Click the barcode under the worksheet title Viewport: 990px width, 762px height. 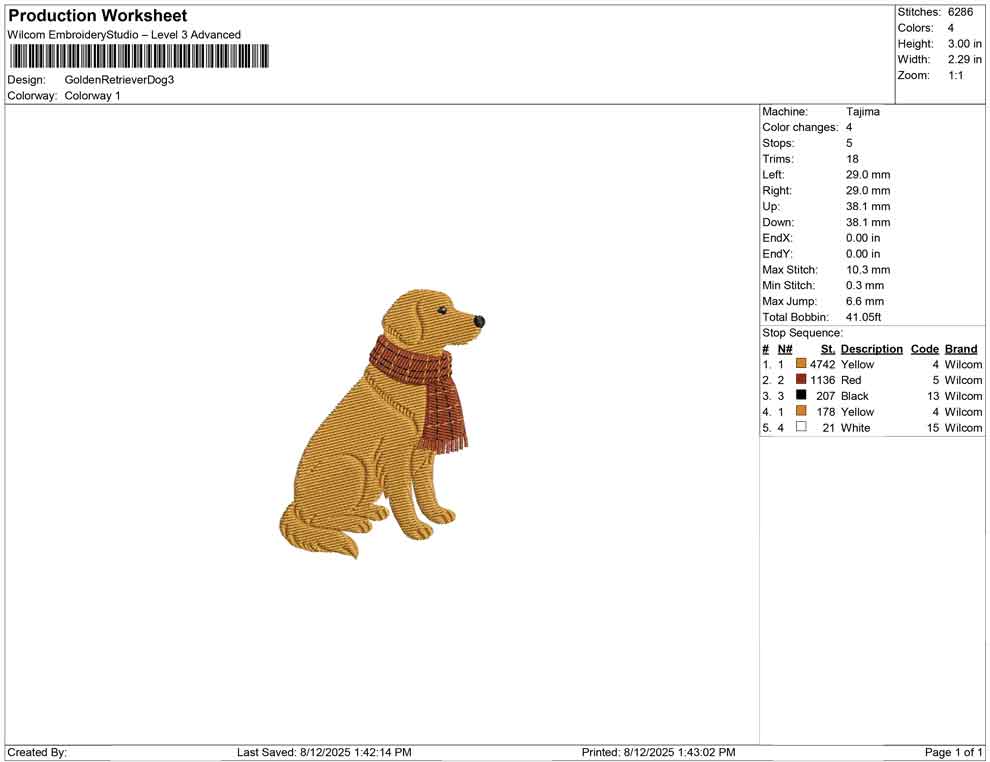pyautogui.click(x=139, y=56)
